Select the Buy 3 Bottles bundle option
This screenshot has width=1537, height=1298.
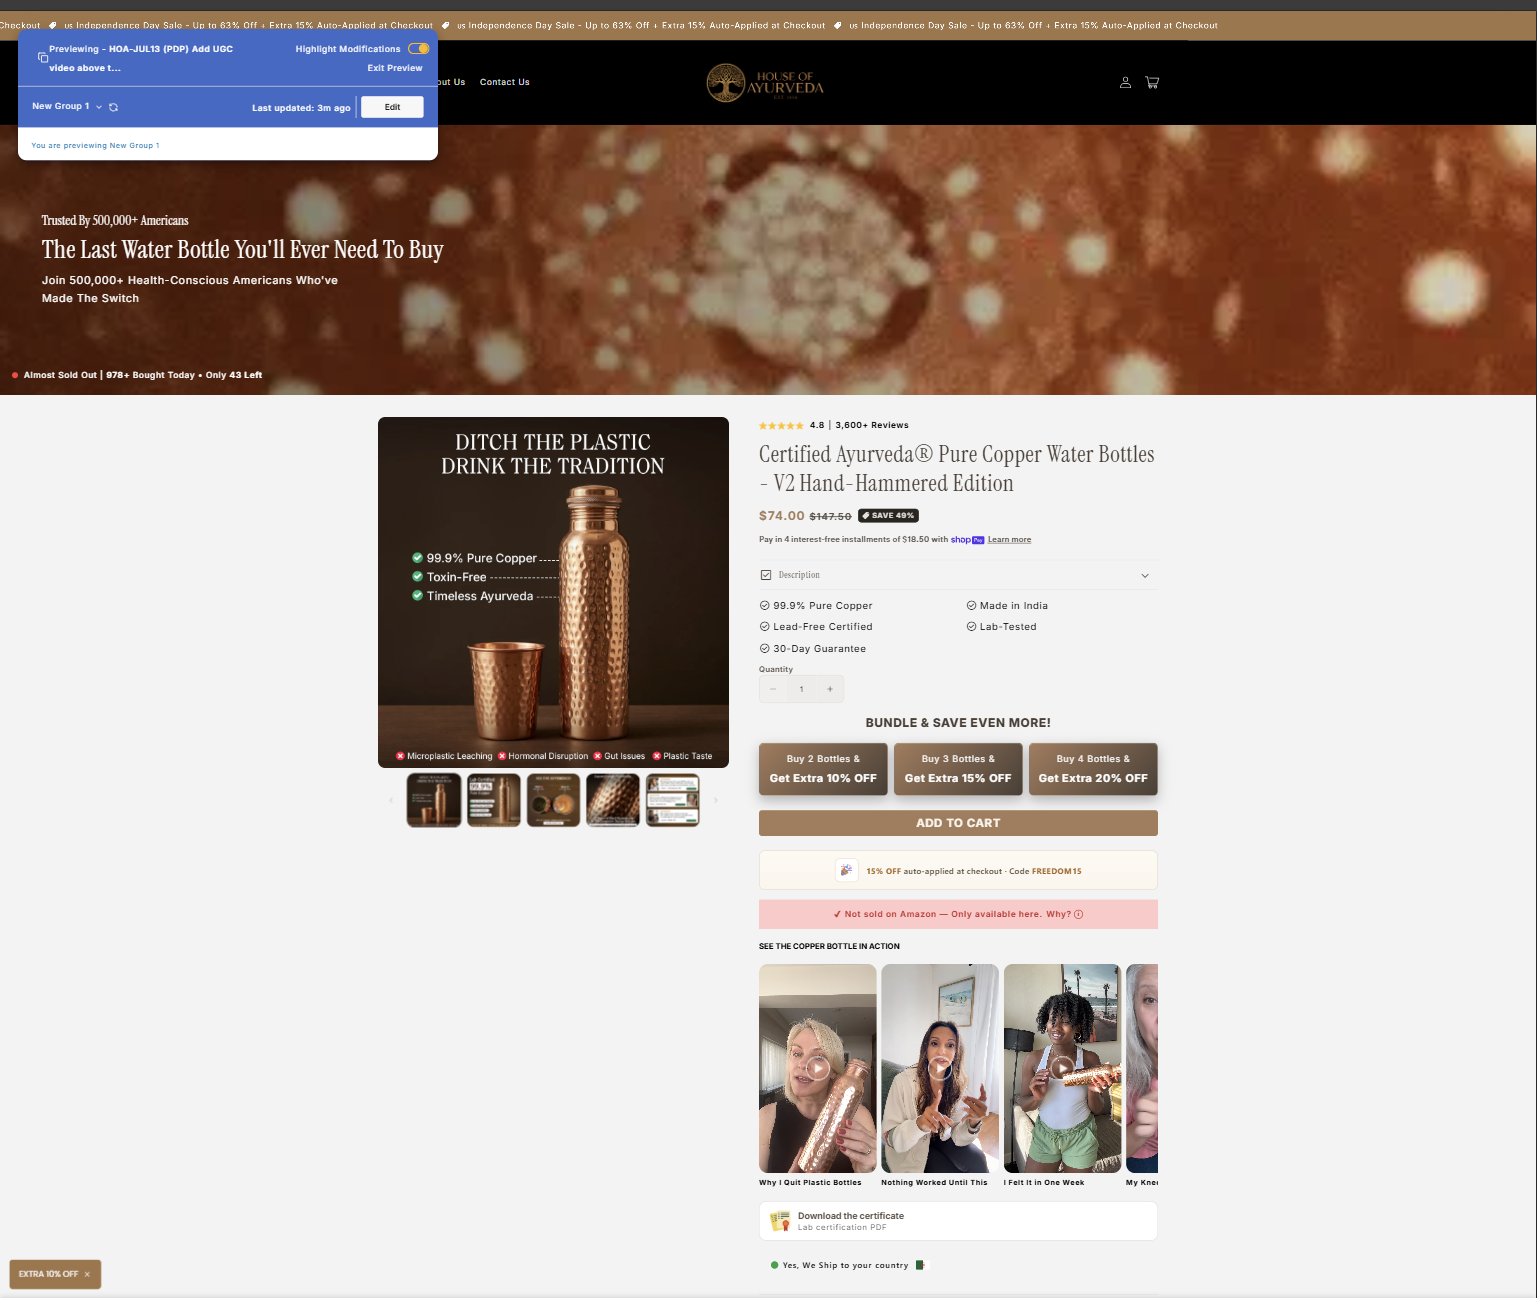tap(958, 769)
